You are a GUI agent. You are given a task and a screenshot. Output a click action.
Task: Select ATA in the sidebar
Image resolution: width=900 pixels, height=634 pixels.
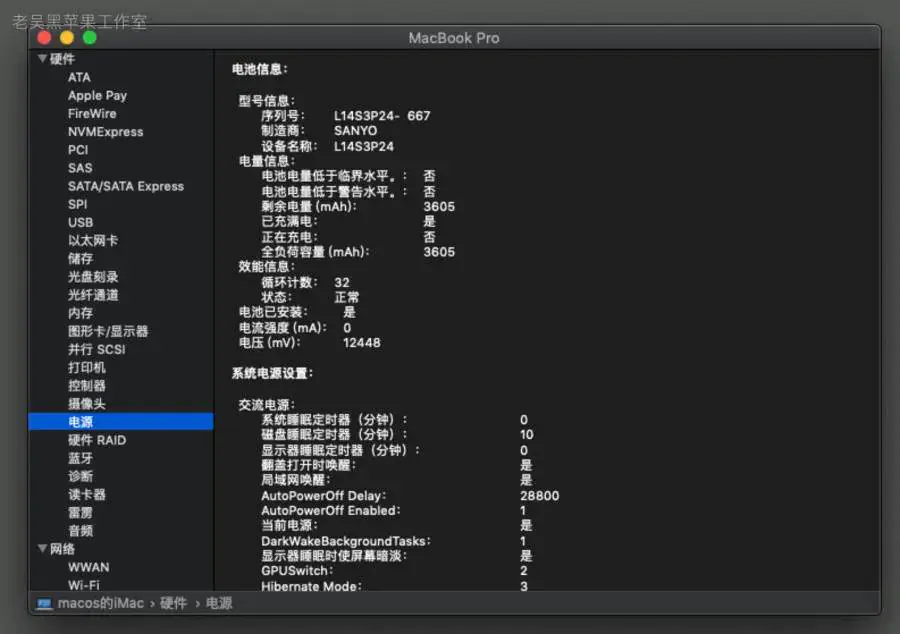pyautogui.click(x=79, y=77)
